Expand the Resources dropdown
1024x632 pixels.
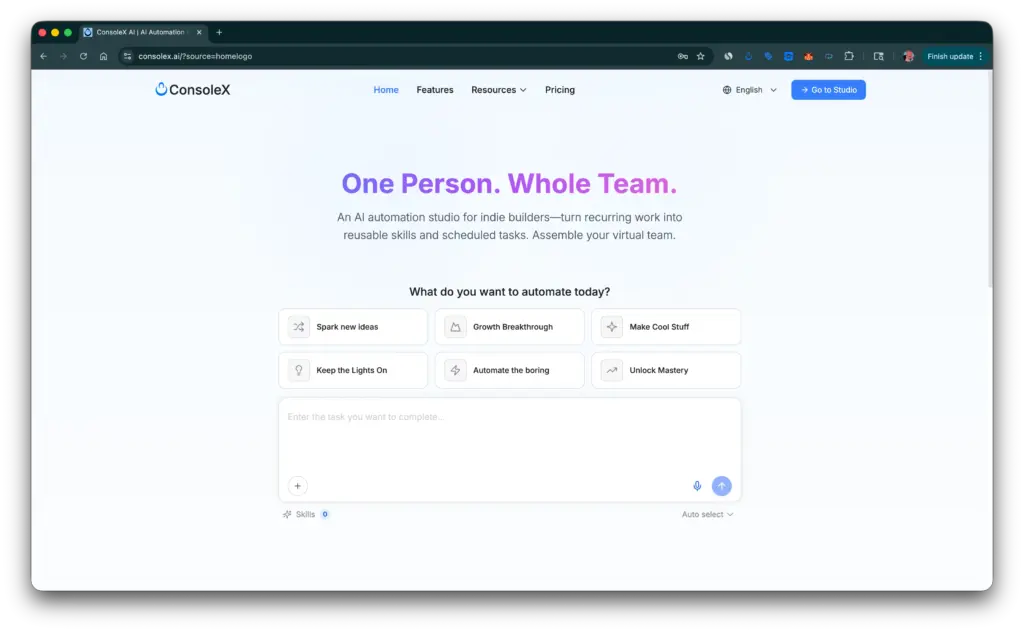(x=498, y=89)
